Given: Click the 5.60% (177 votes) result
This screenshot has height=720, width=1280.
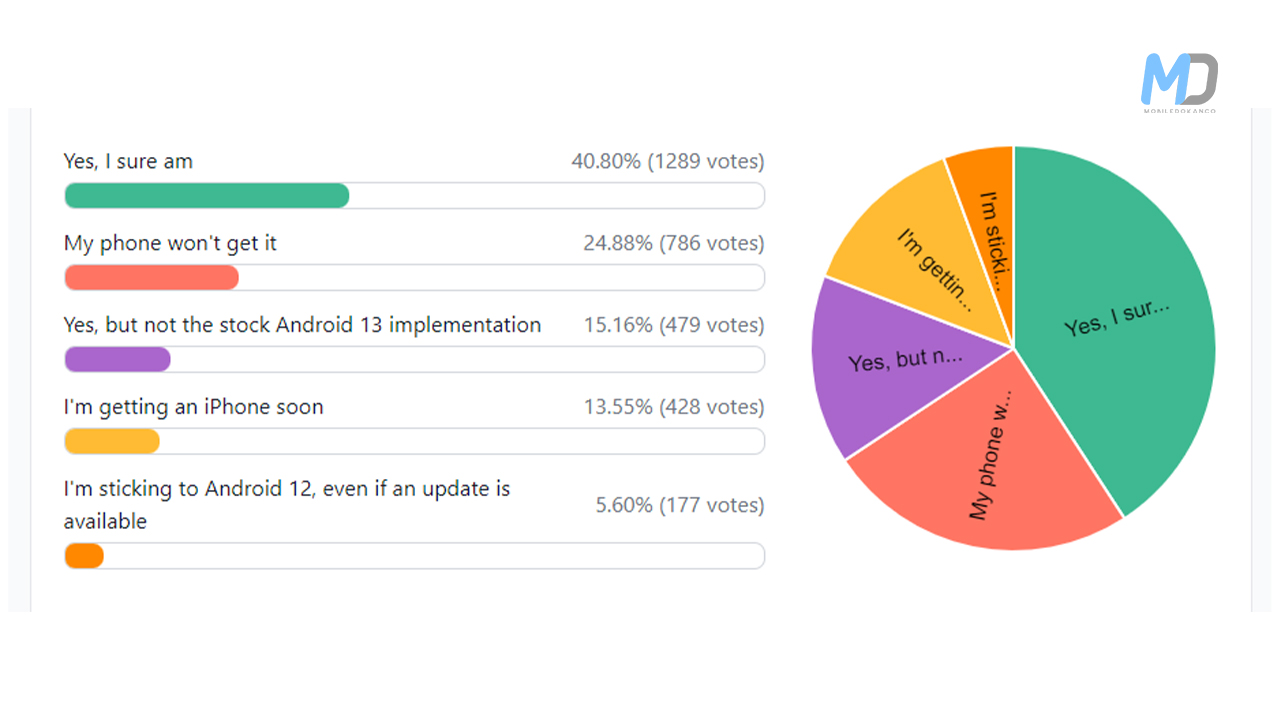Looking at the screenshot, I should coord(680,505).
